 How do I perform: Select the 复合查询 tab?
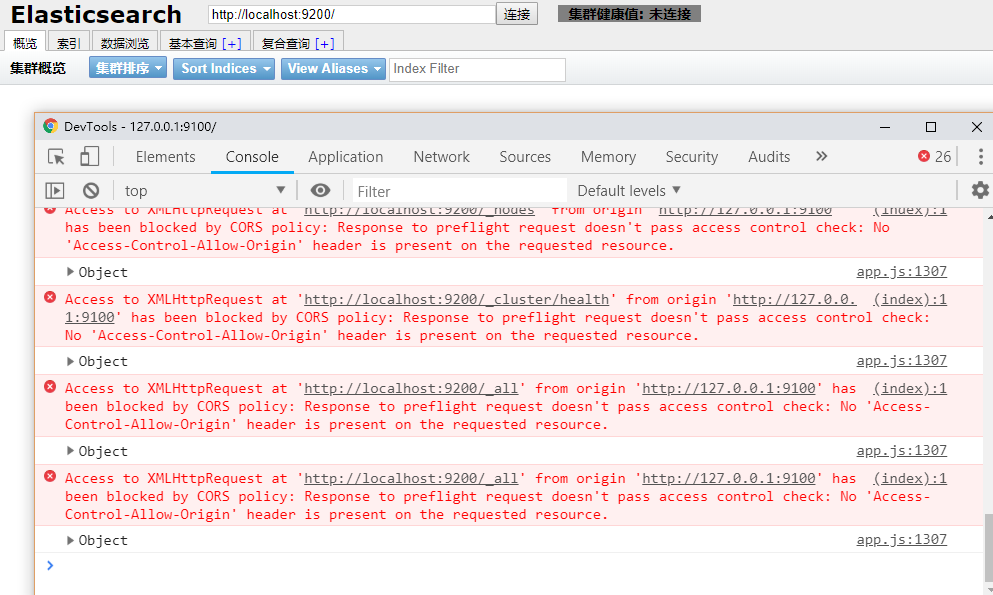click(x=286, y=43)
